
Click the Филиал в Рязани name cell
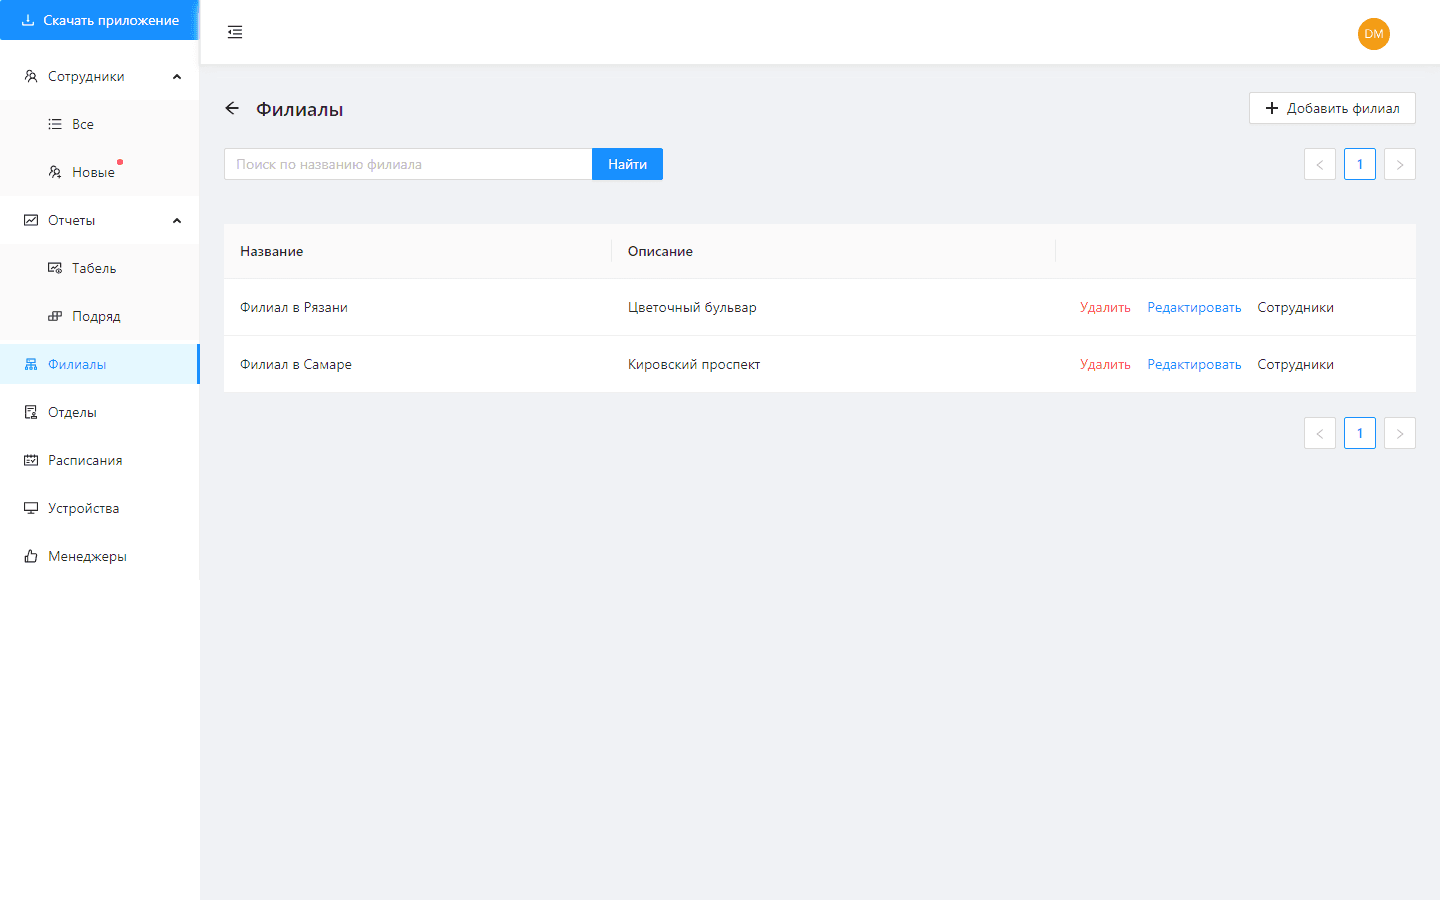tap(418, 307)
